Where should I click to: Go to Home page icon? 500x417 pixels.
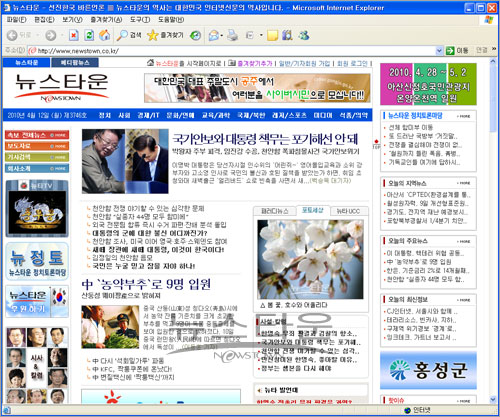pyautogui.click(x=104, y=35)
